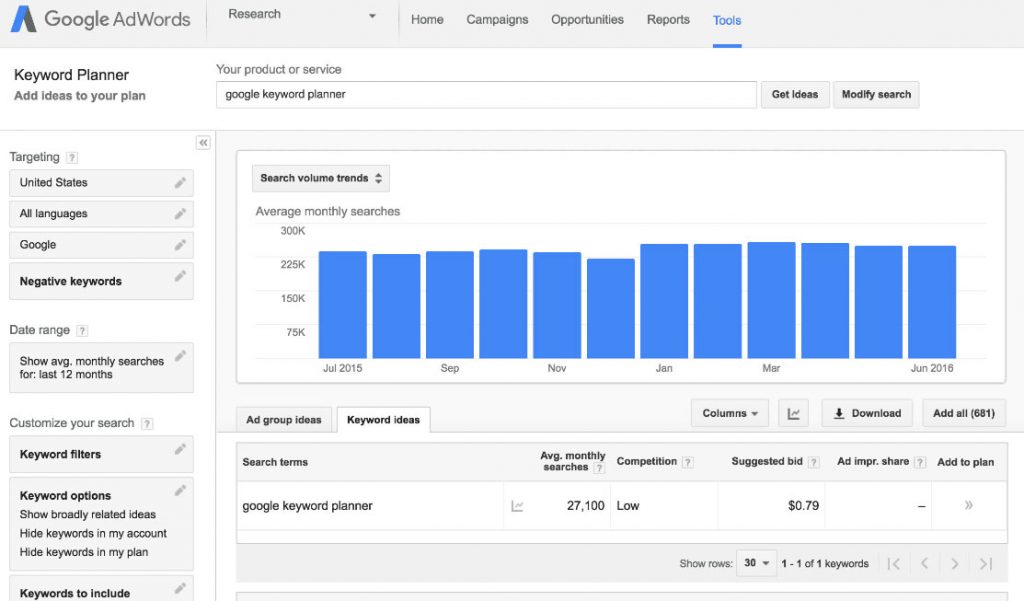Click the Get ideas button
The width and height of the screenshot is (1024, 601).
(x=795, y=95)
